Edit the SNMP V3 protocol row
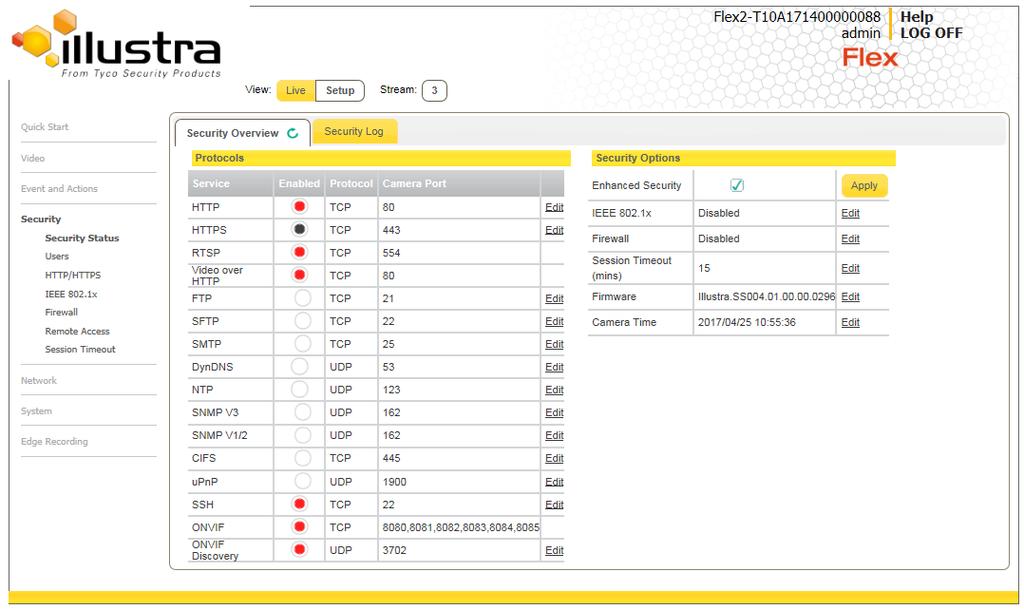This screenshot has width=1024, height=610. (554, 413)
